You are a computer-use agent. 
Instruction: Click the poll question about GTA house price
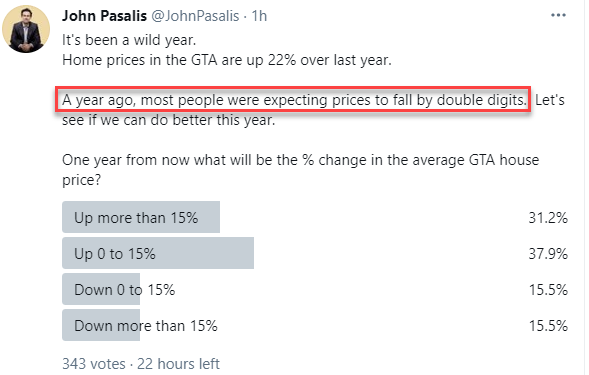(301, 170)
